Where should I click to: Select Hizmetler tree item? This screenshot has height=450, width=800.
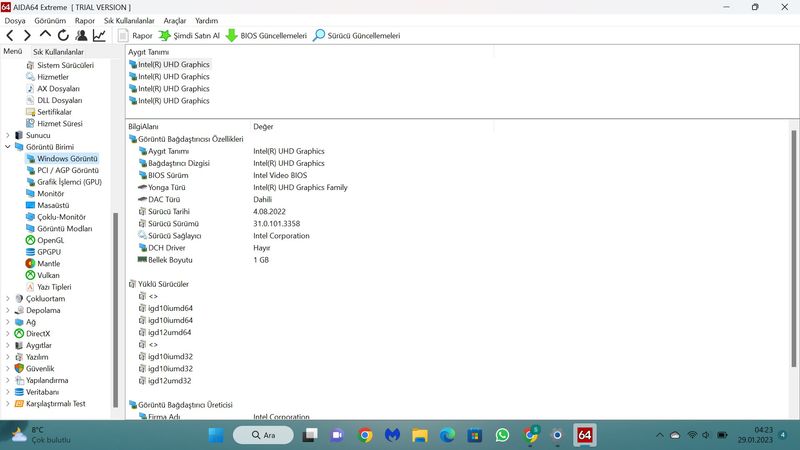pyautogui.click(x=47, y=77)
